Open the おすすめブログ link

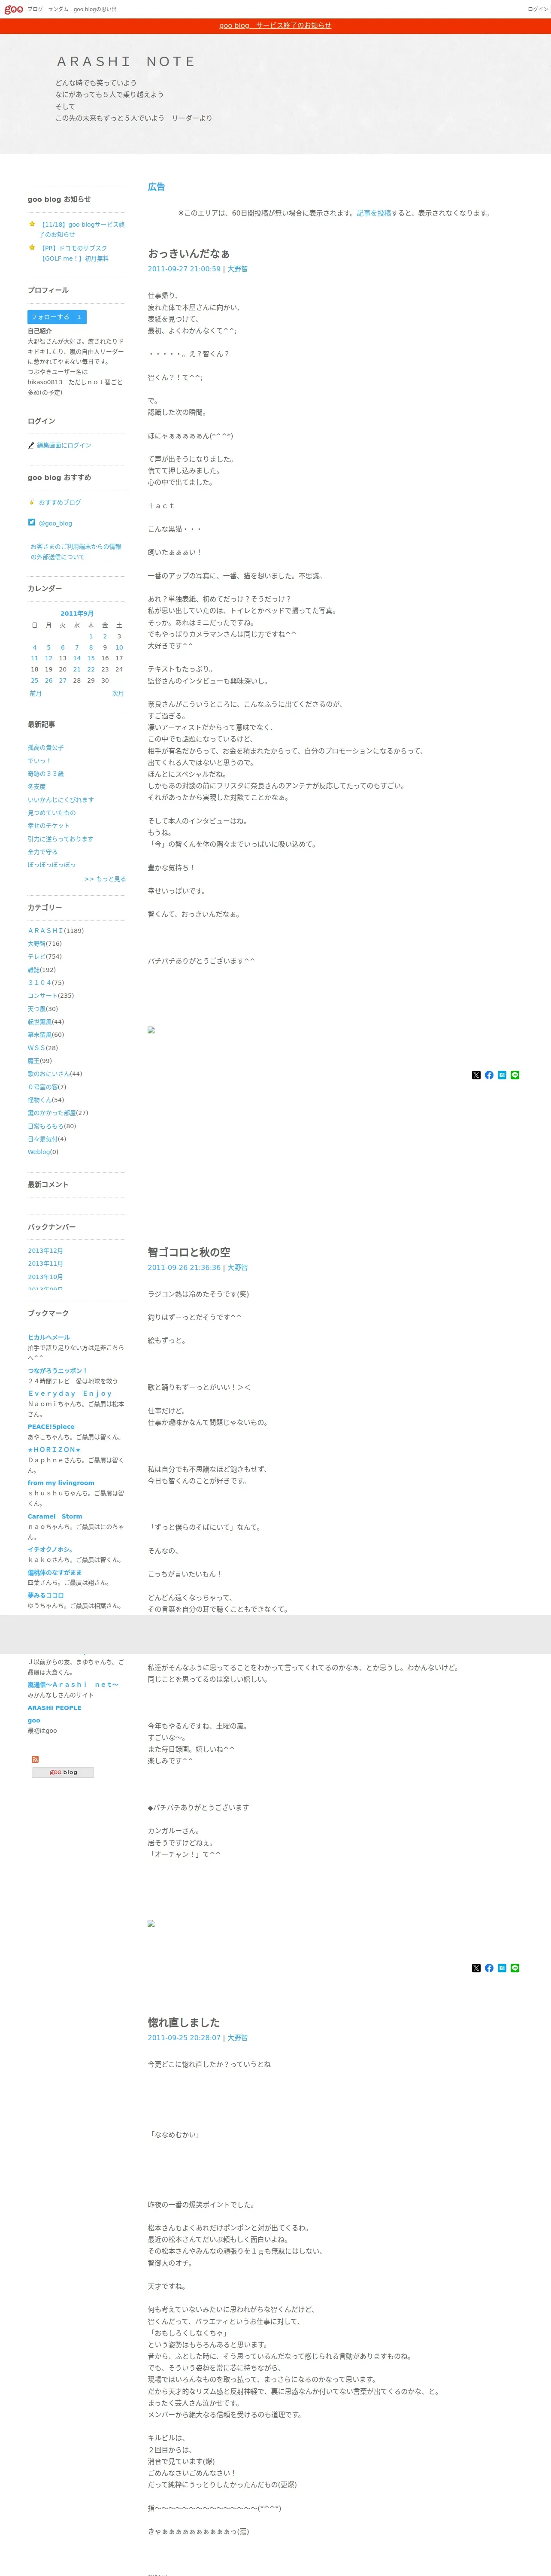(x=60, y=502)
